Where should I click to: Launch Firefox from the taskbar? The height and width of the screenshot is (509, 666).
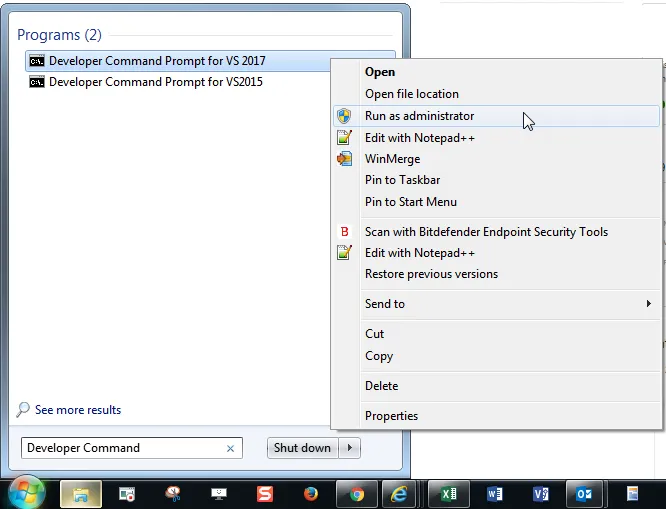coord(311,494)
